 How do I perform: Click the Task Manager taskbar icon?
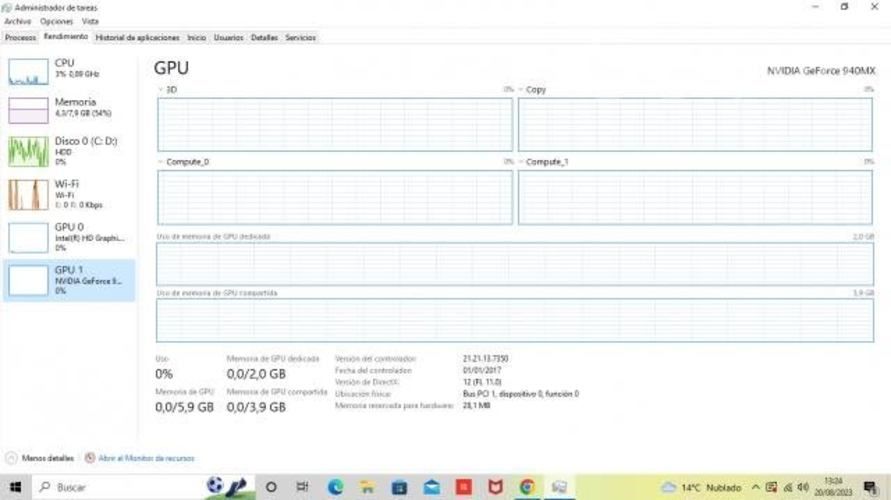click(x=559, y=487)
